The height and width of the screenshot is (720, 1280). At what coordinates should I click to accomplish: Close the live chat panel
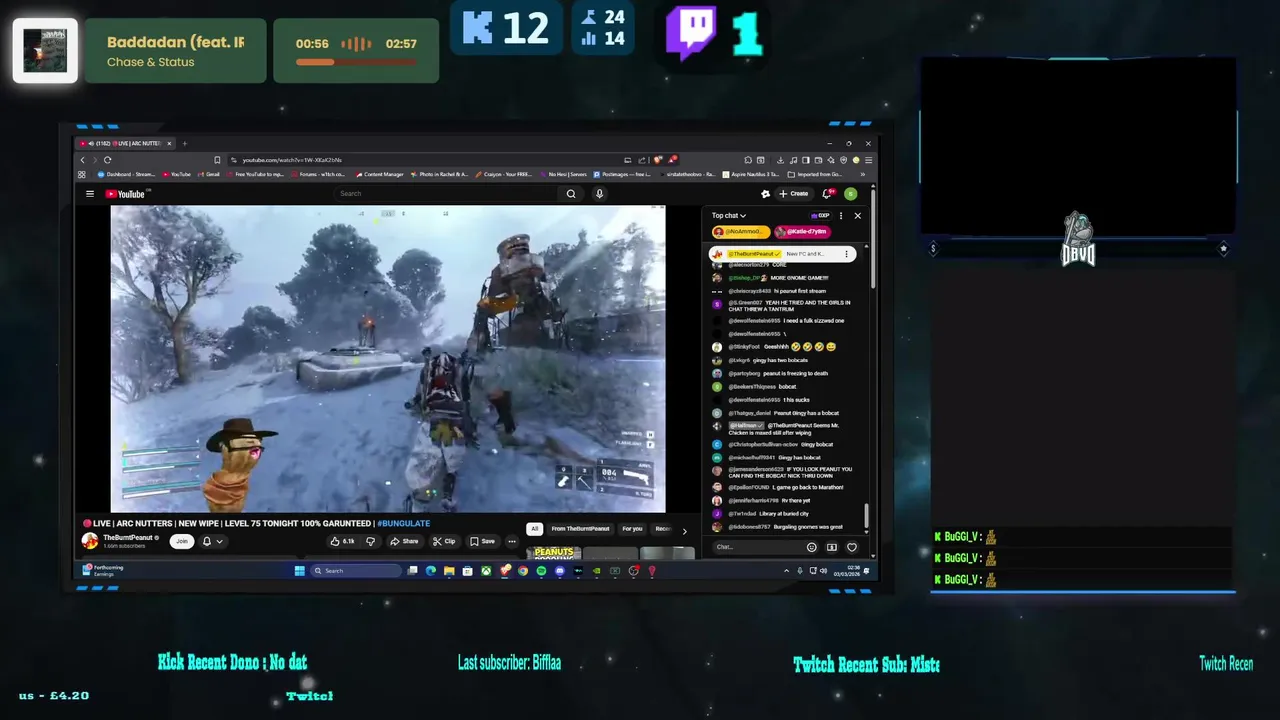tap(857, 215)
